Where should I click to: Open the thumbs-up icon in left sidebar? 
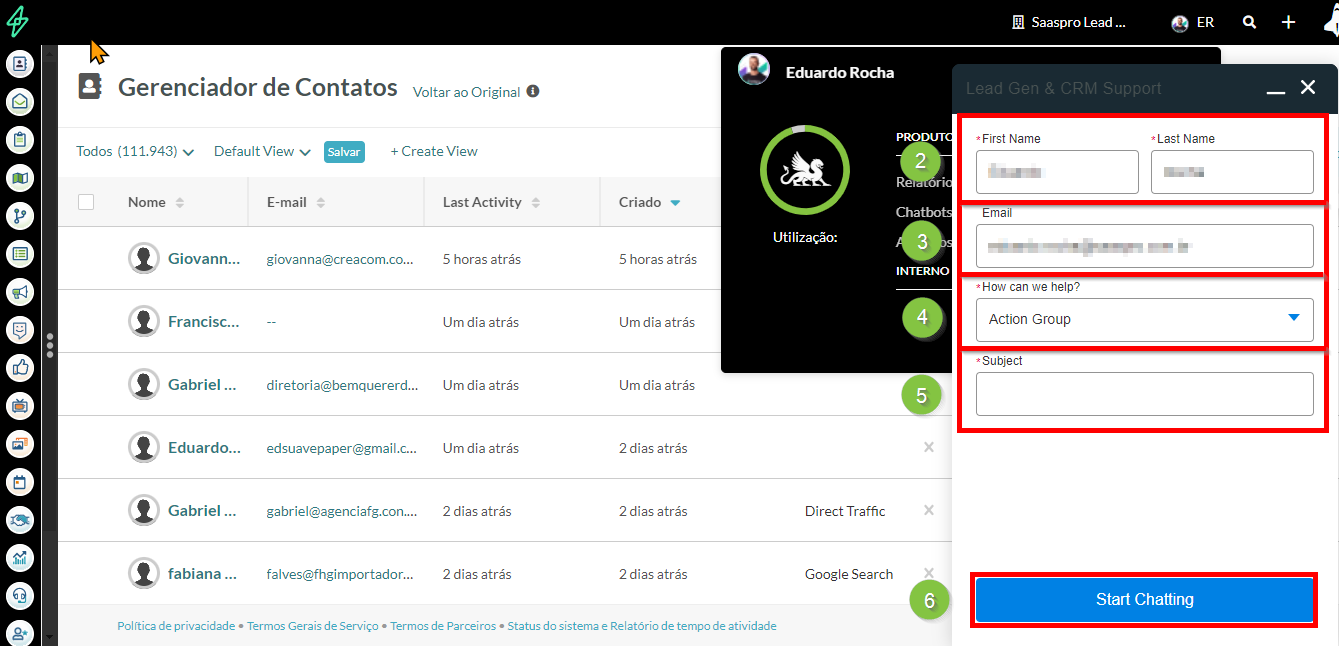point(20,368)
